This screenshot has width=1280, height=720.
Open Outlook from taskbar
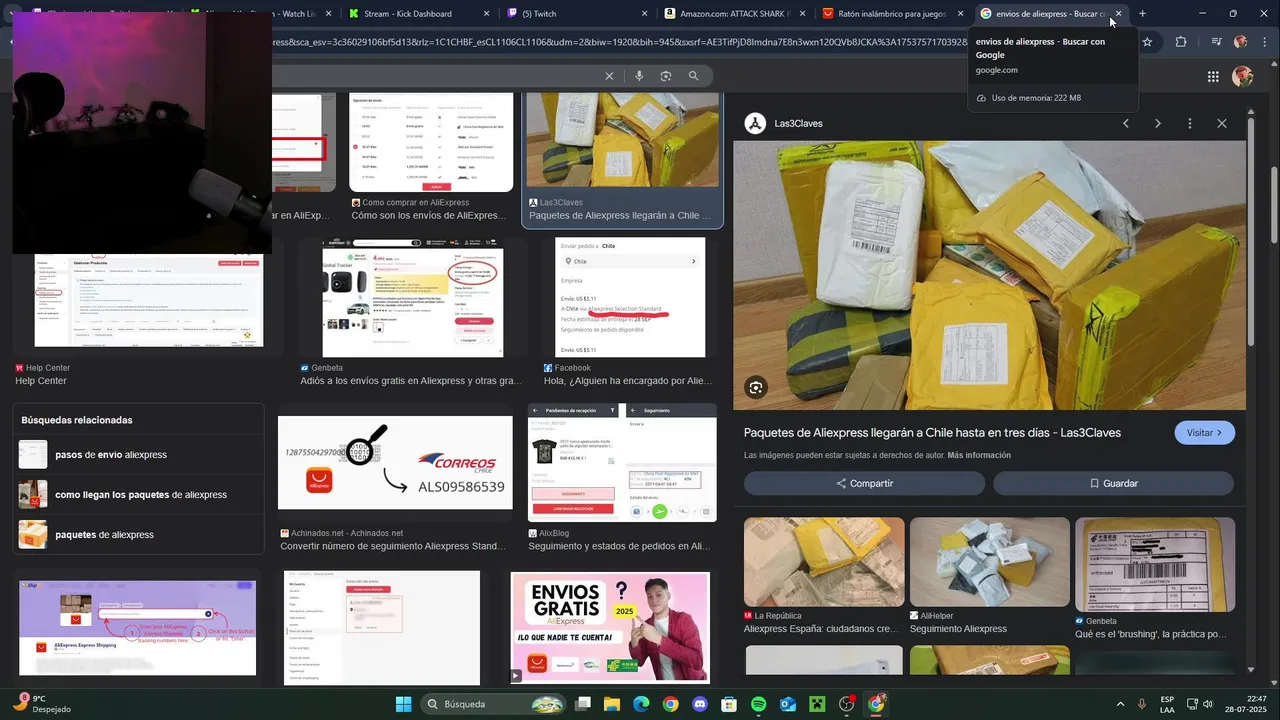[x=788, y=704]
